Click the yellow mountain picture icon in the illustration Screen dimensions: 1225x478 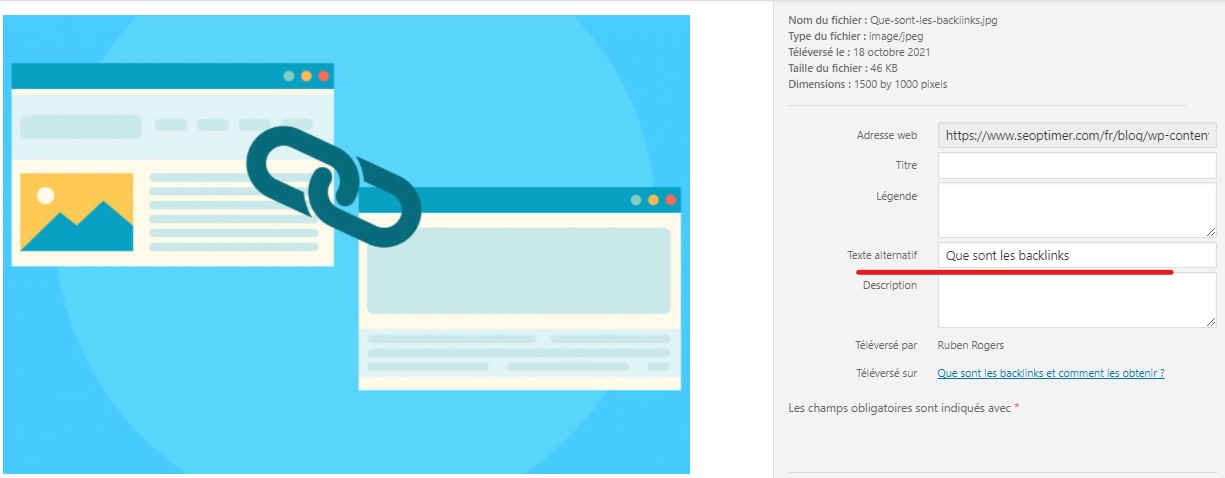click(76, 212)
